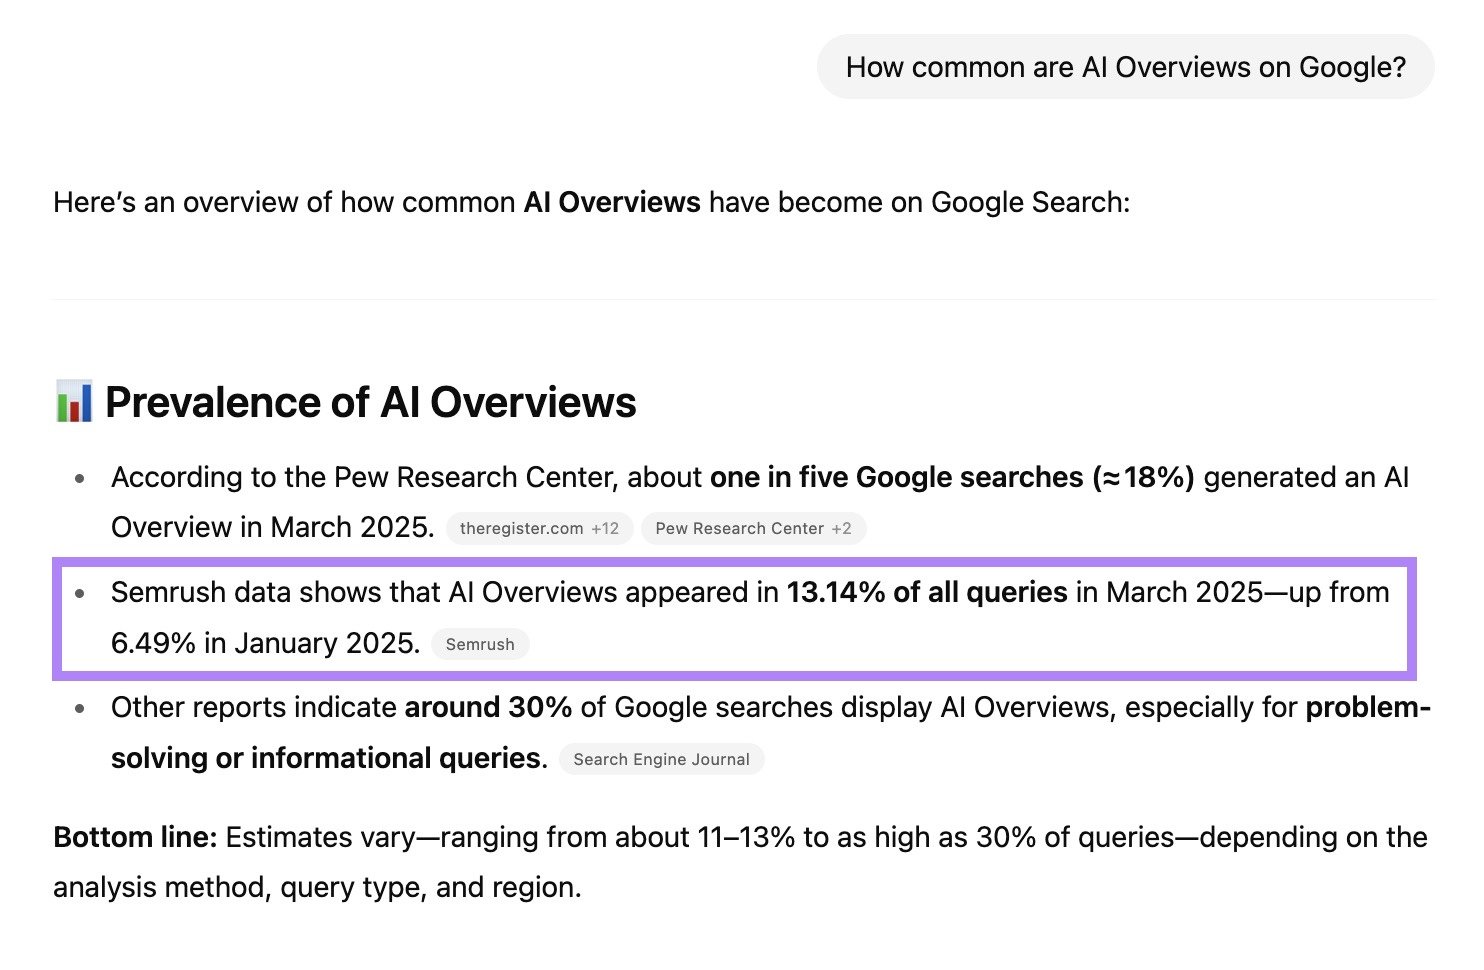Select the Prevalence of AI Overviews heading
Image resolution: width=1484 pixels, height=970 pixels.
click(x=371, y=403)
